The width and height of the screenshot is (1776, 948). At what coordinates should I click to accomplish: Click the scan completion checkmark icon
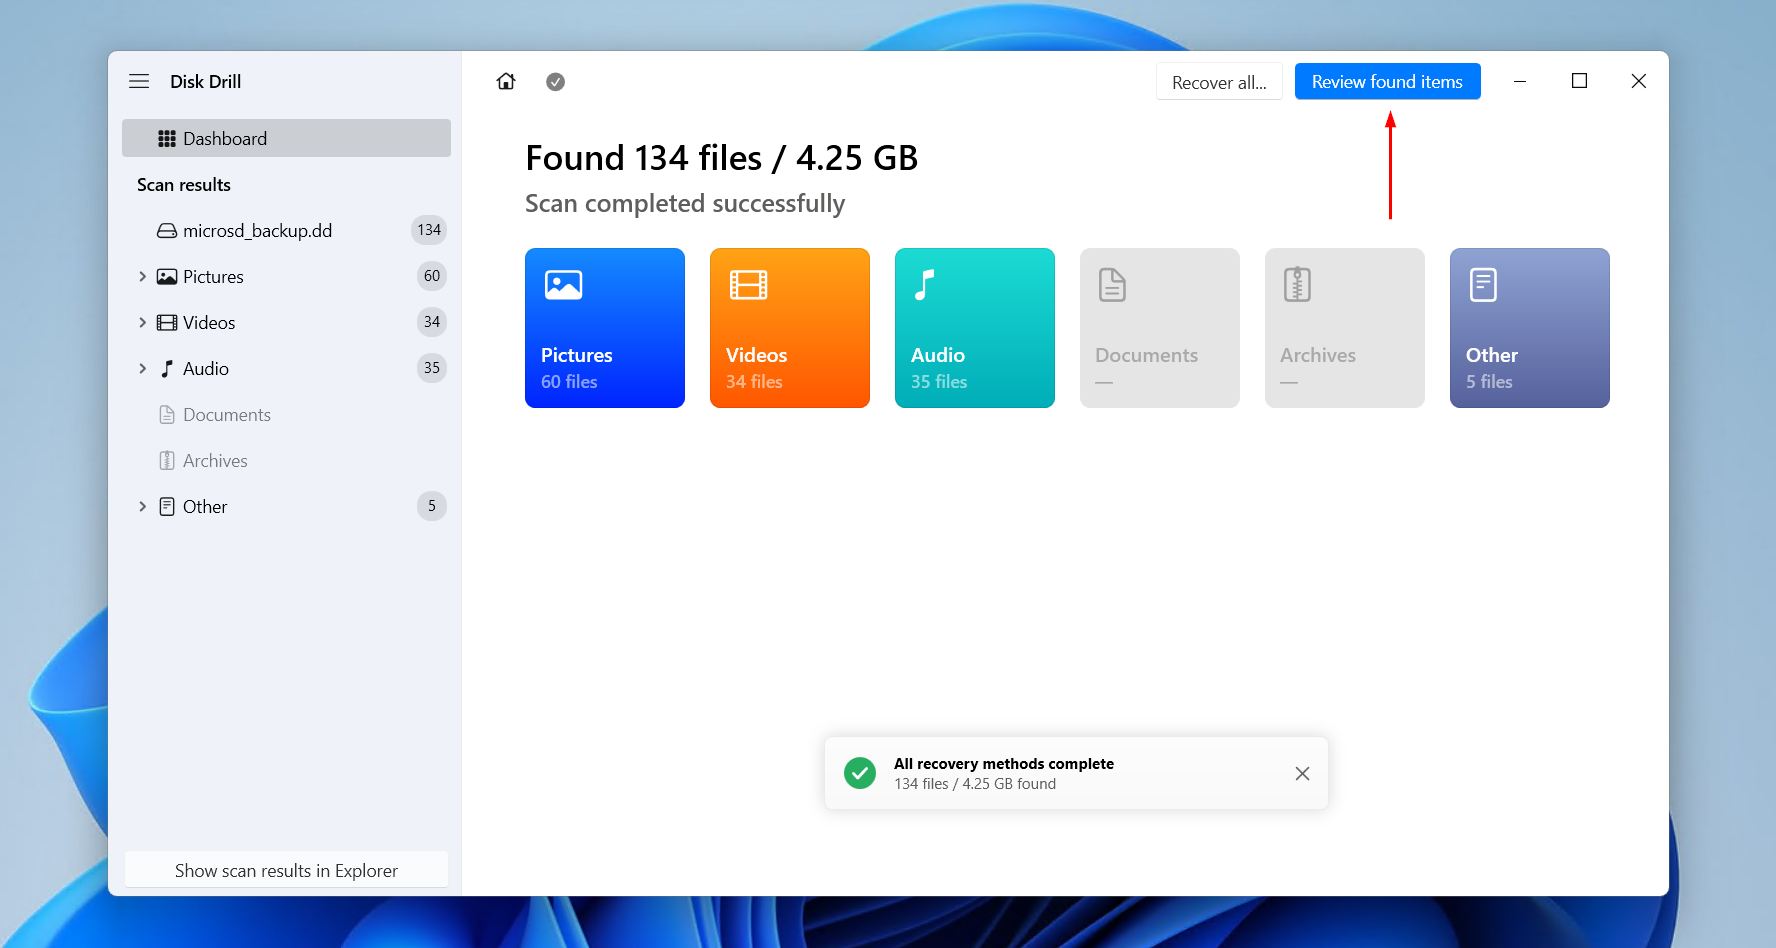tap(555, 81)
